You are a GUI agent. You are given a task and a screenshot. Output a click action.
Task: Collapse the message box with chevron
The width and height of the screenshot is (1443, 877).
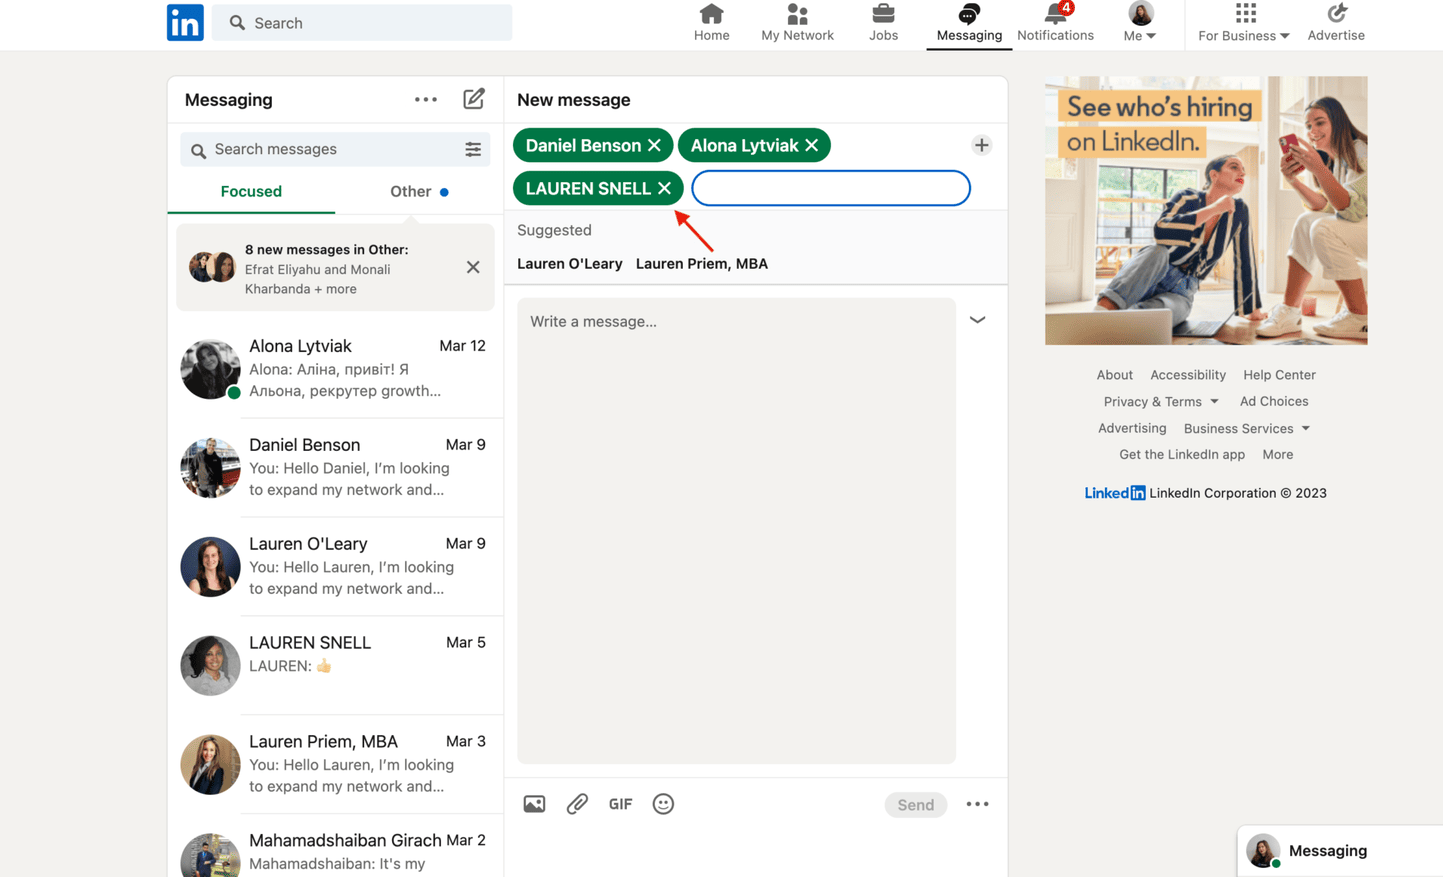[x=977, y=320]
